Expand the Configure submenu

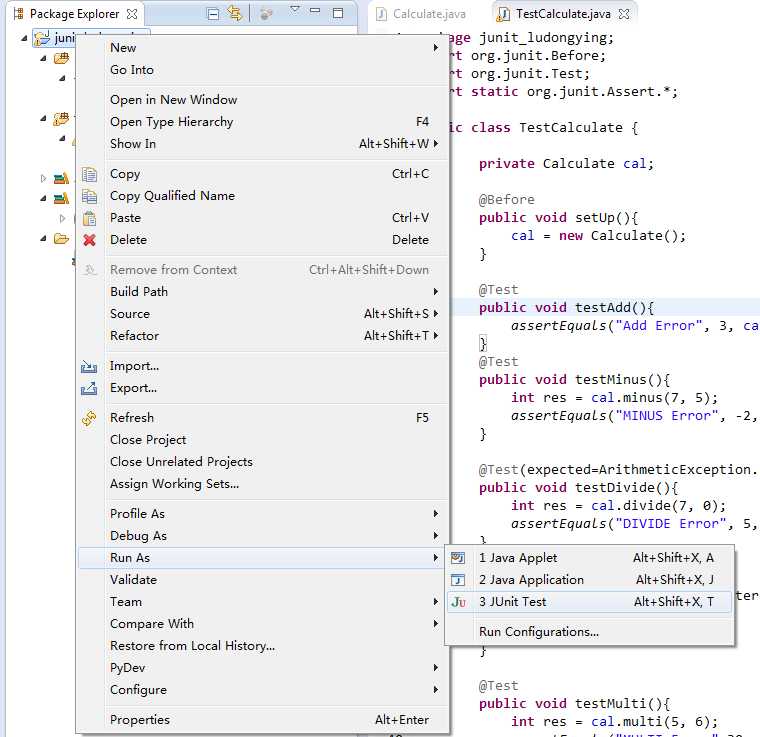coord(263,690)
